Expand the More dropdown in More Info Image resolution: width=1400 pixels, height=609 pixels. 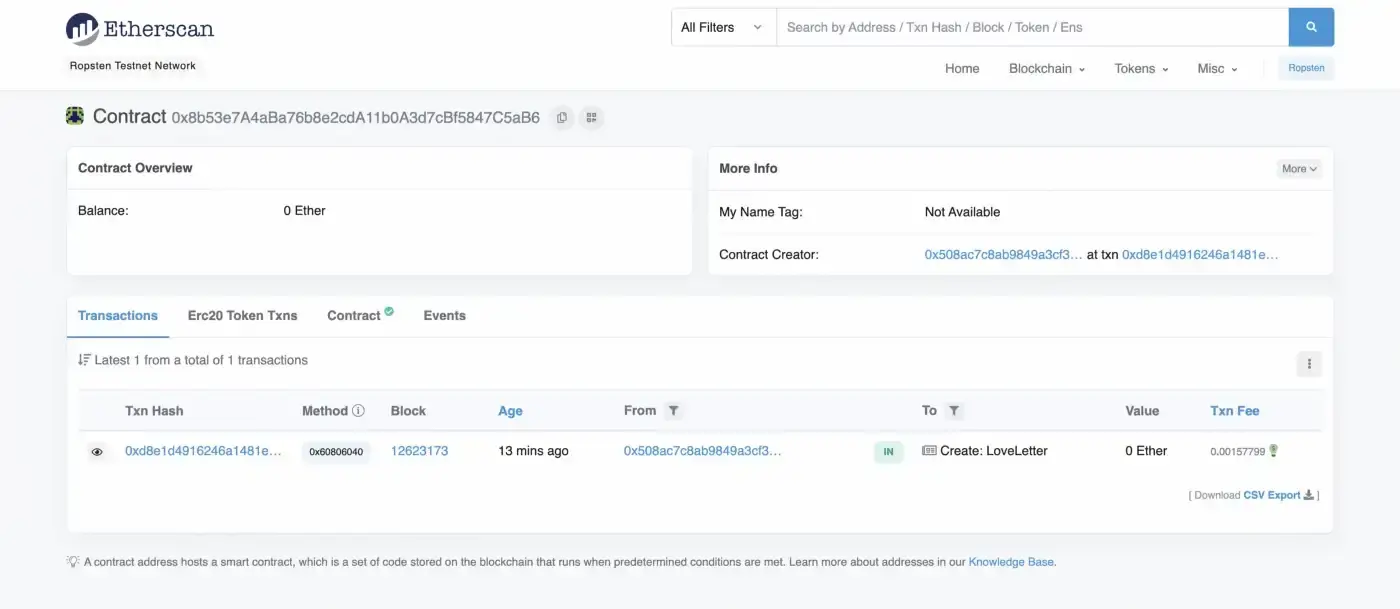[x=1299, y=169]
